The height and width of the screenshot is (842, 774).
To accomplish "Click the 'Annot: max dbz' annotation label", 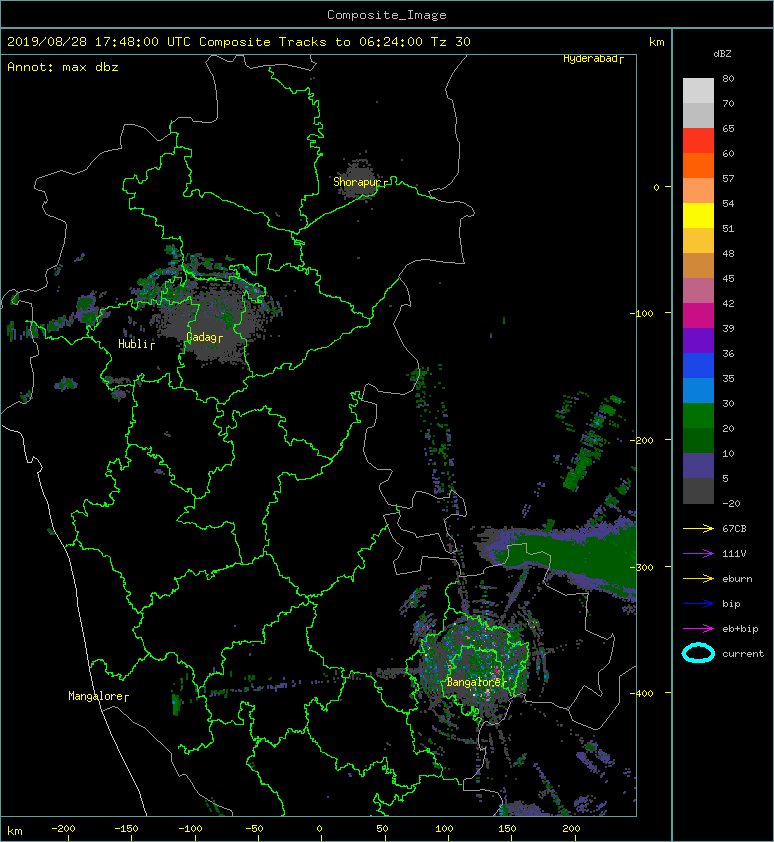I will [63, 67].
